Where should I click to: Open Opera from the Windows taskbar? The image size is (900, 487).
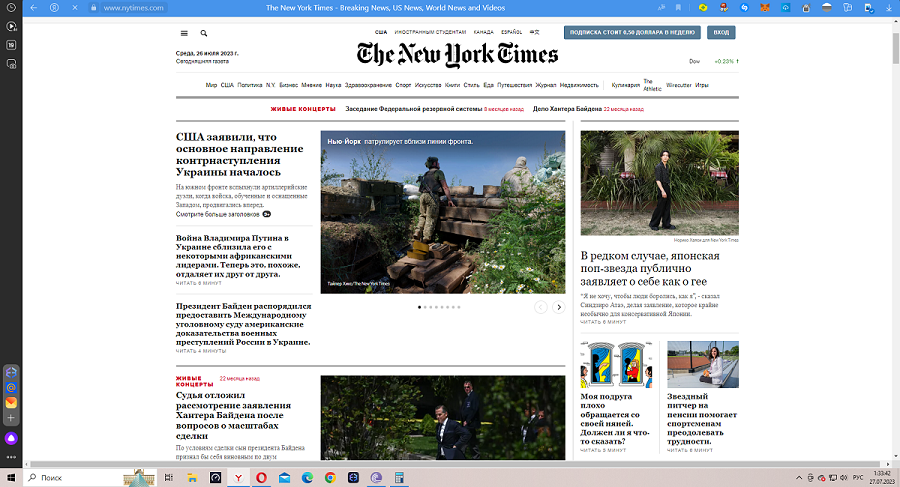(x=261, y=477)
